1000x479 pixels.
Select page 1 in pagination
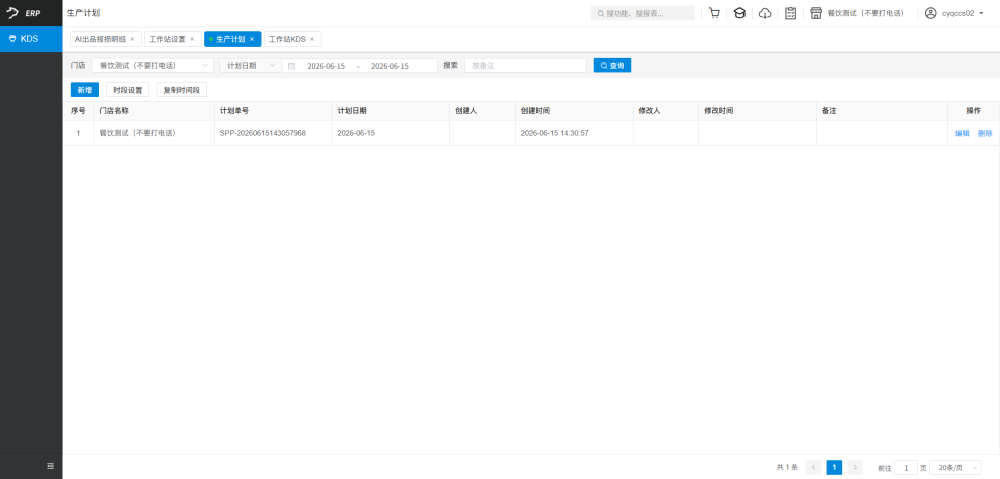coord(834,468)
